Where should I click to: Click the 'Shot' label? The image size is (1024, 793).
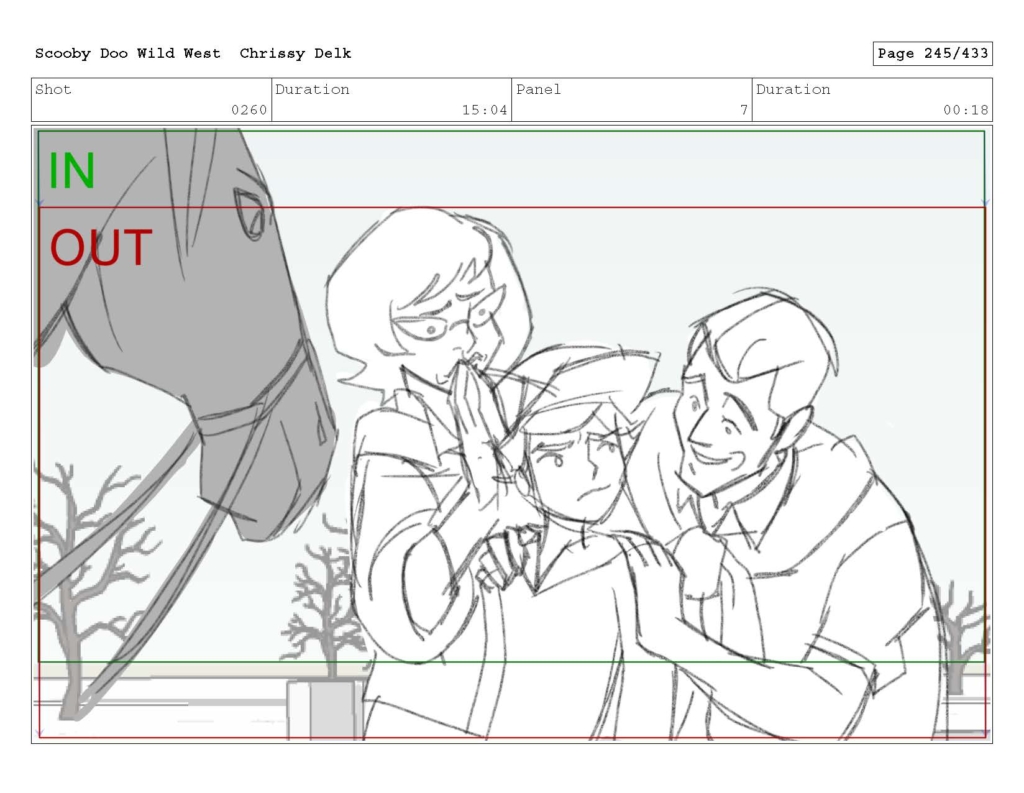[53, 89]
